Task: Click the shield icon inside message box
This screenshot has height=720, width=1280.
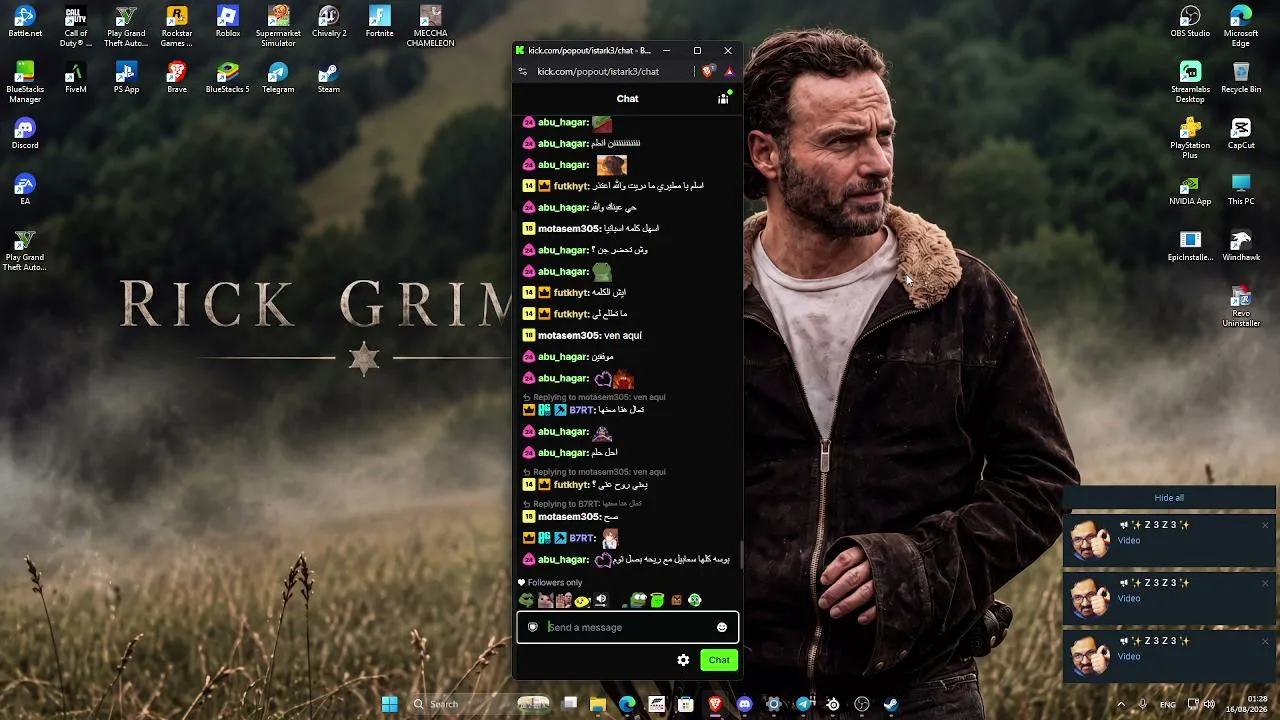Action: pos(532,628)
